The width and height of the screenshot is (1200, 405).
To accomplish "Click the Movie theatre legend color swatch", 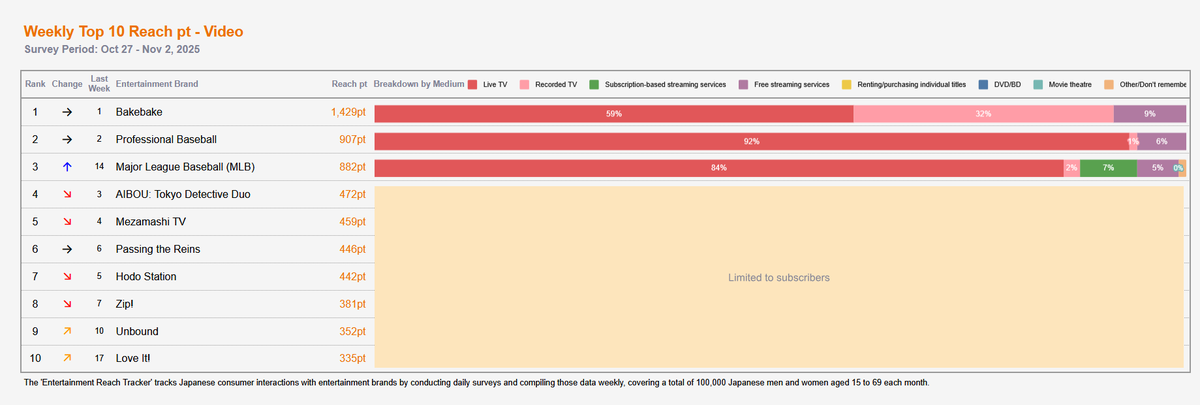I will 1039,85.
